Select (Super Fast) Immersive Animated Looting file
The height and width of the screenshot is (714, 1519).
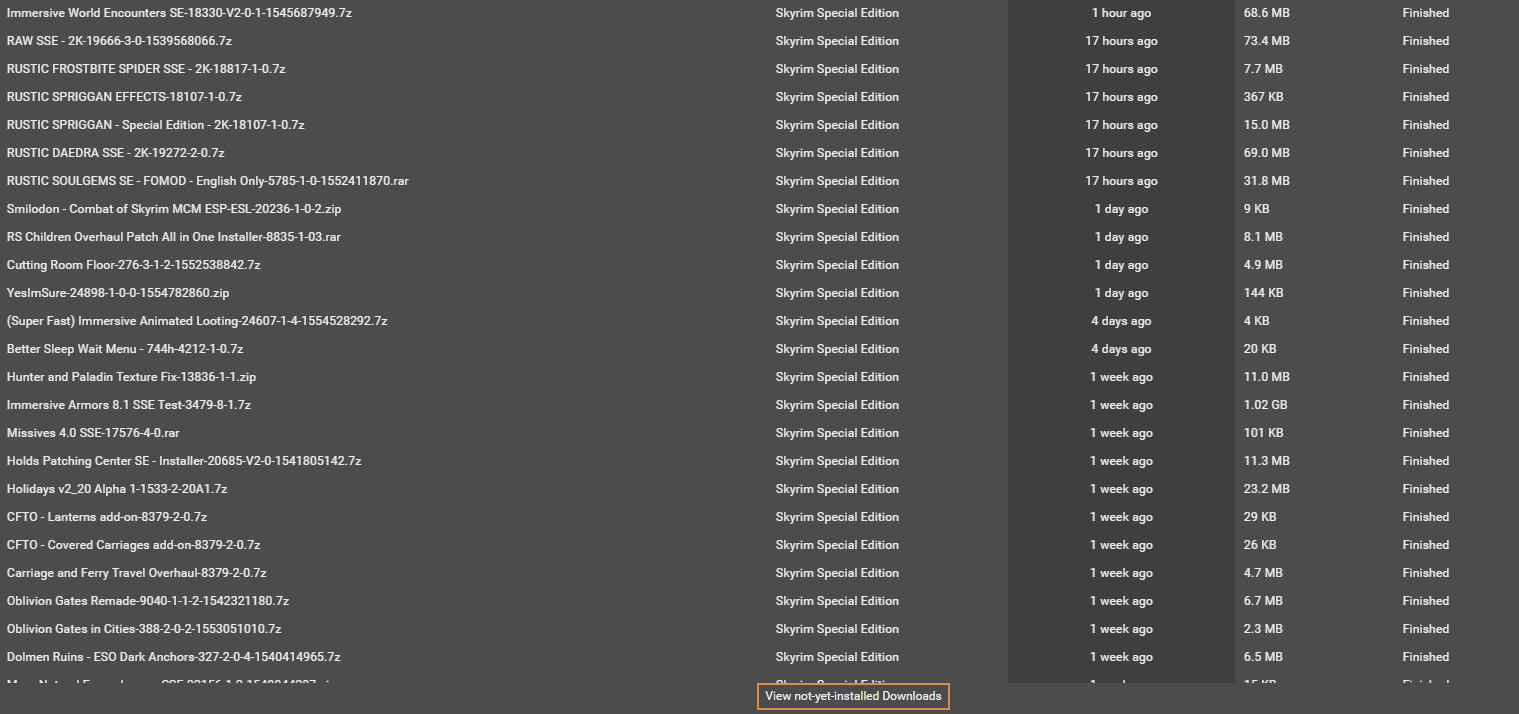click(197, 321)
